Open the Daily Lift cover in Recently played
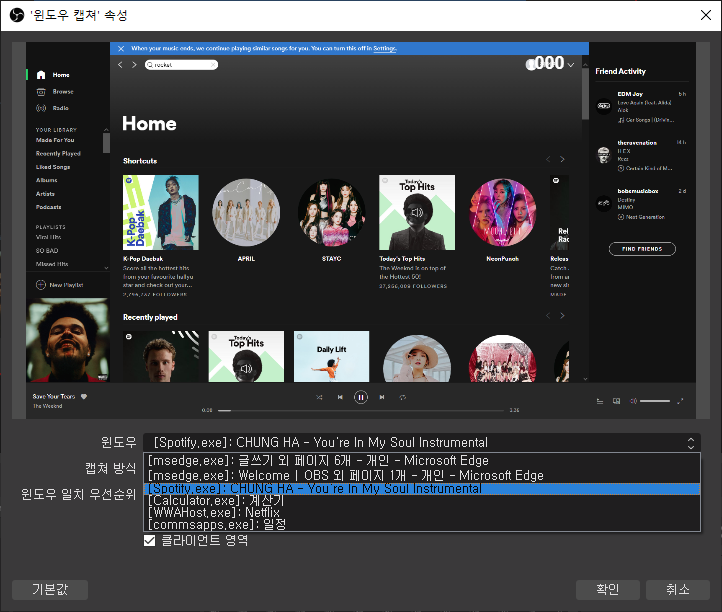Viewport: 722px width, 612px height. pyautogui.click(x=332, y=356)
